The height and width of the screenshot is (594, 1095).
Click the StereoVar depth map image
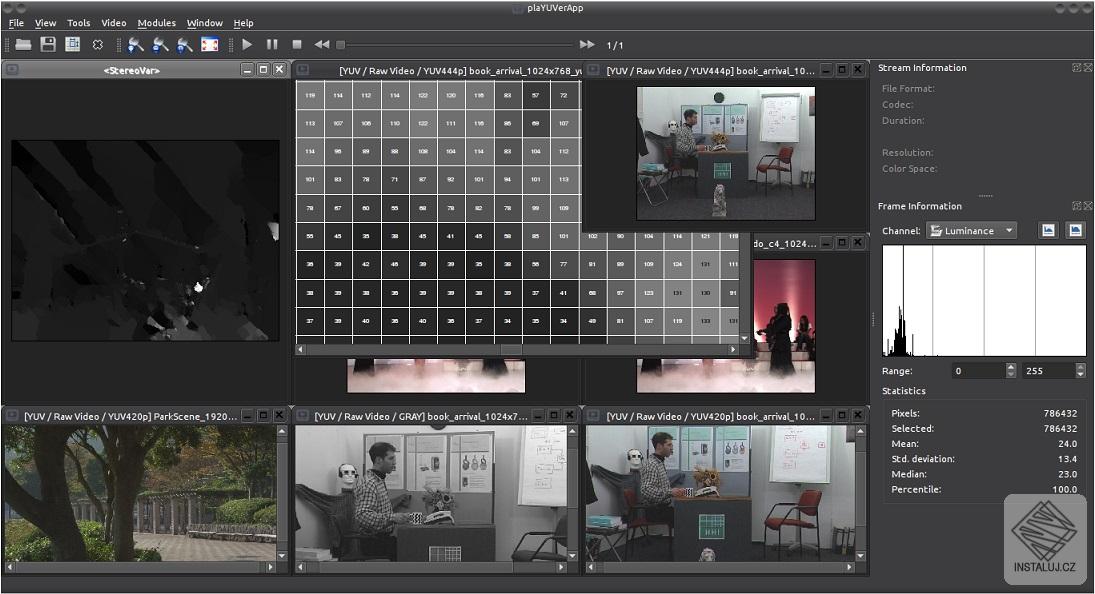click(145, 241)
